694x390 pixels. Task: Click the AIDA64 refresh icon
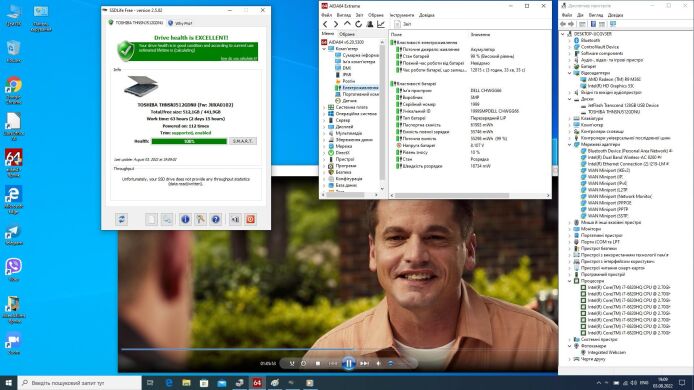point(358,24)
